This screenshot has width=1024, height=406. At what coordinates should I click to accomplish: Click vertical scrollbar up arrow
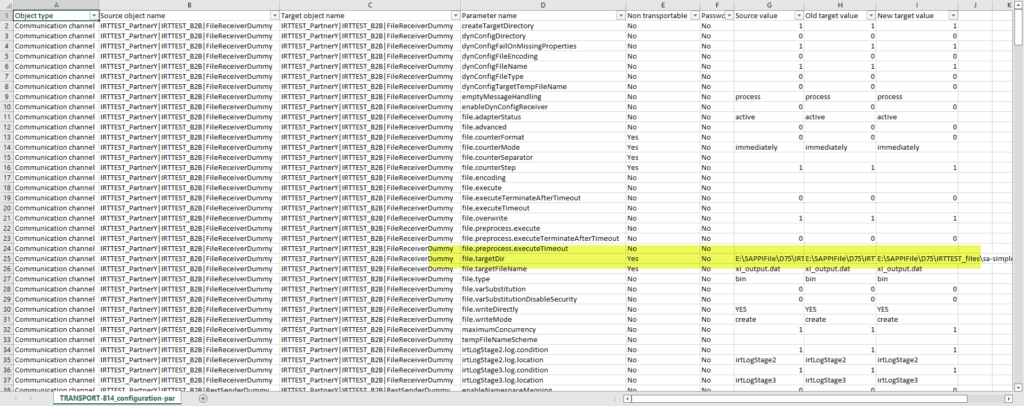[1019, 5]
